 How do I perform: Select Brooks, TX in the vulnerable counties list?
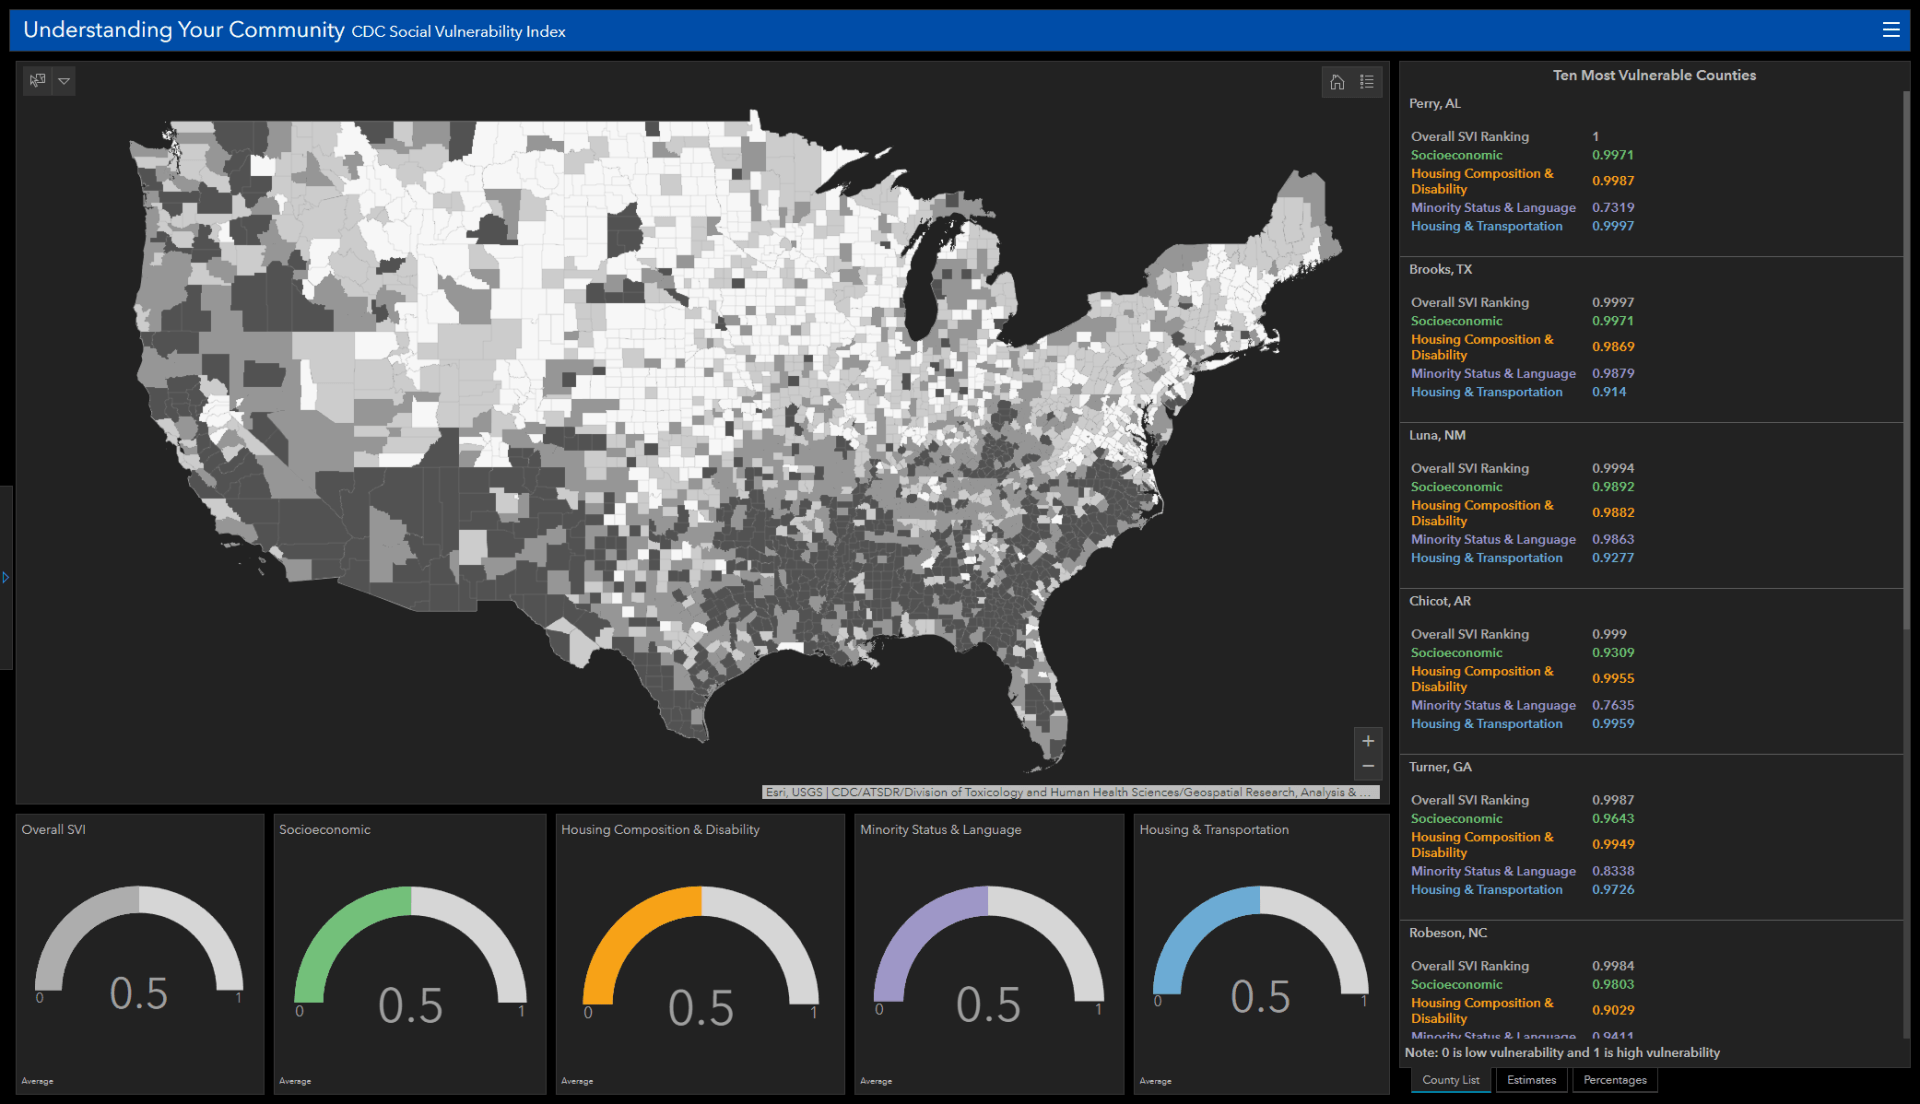[x=1440, y=269]
